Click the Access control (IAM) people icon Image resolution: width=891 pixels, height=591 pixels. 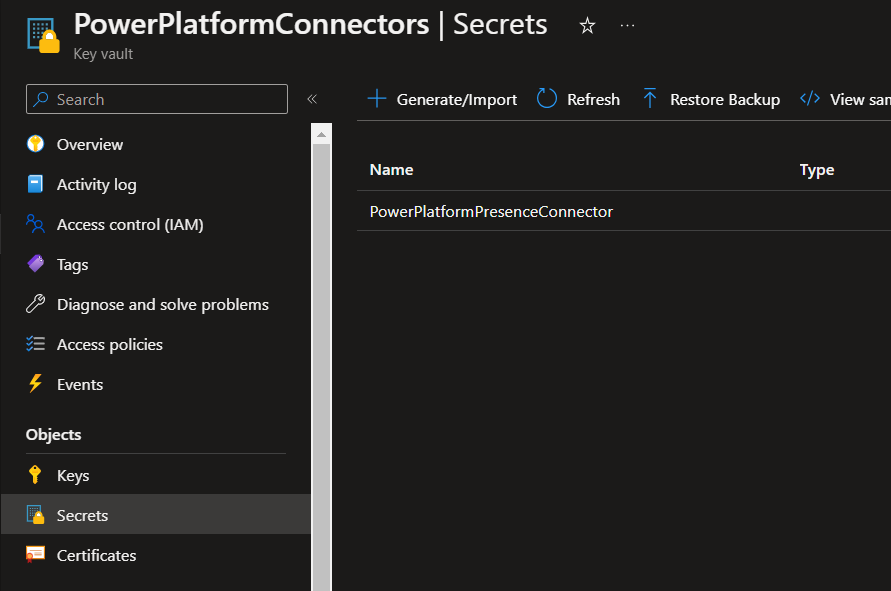point(36,224)
